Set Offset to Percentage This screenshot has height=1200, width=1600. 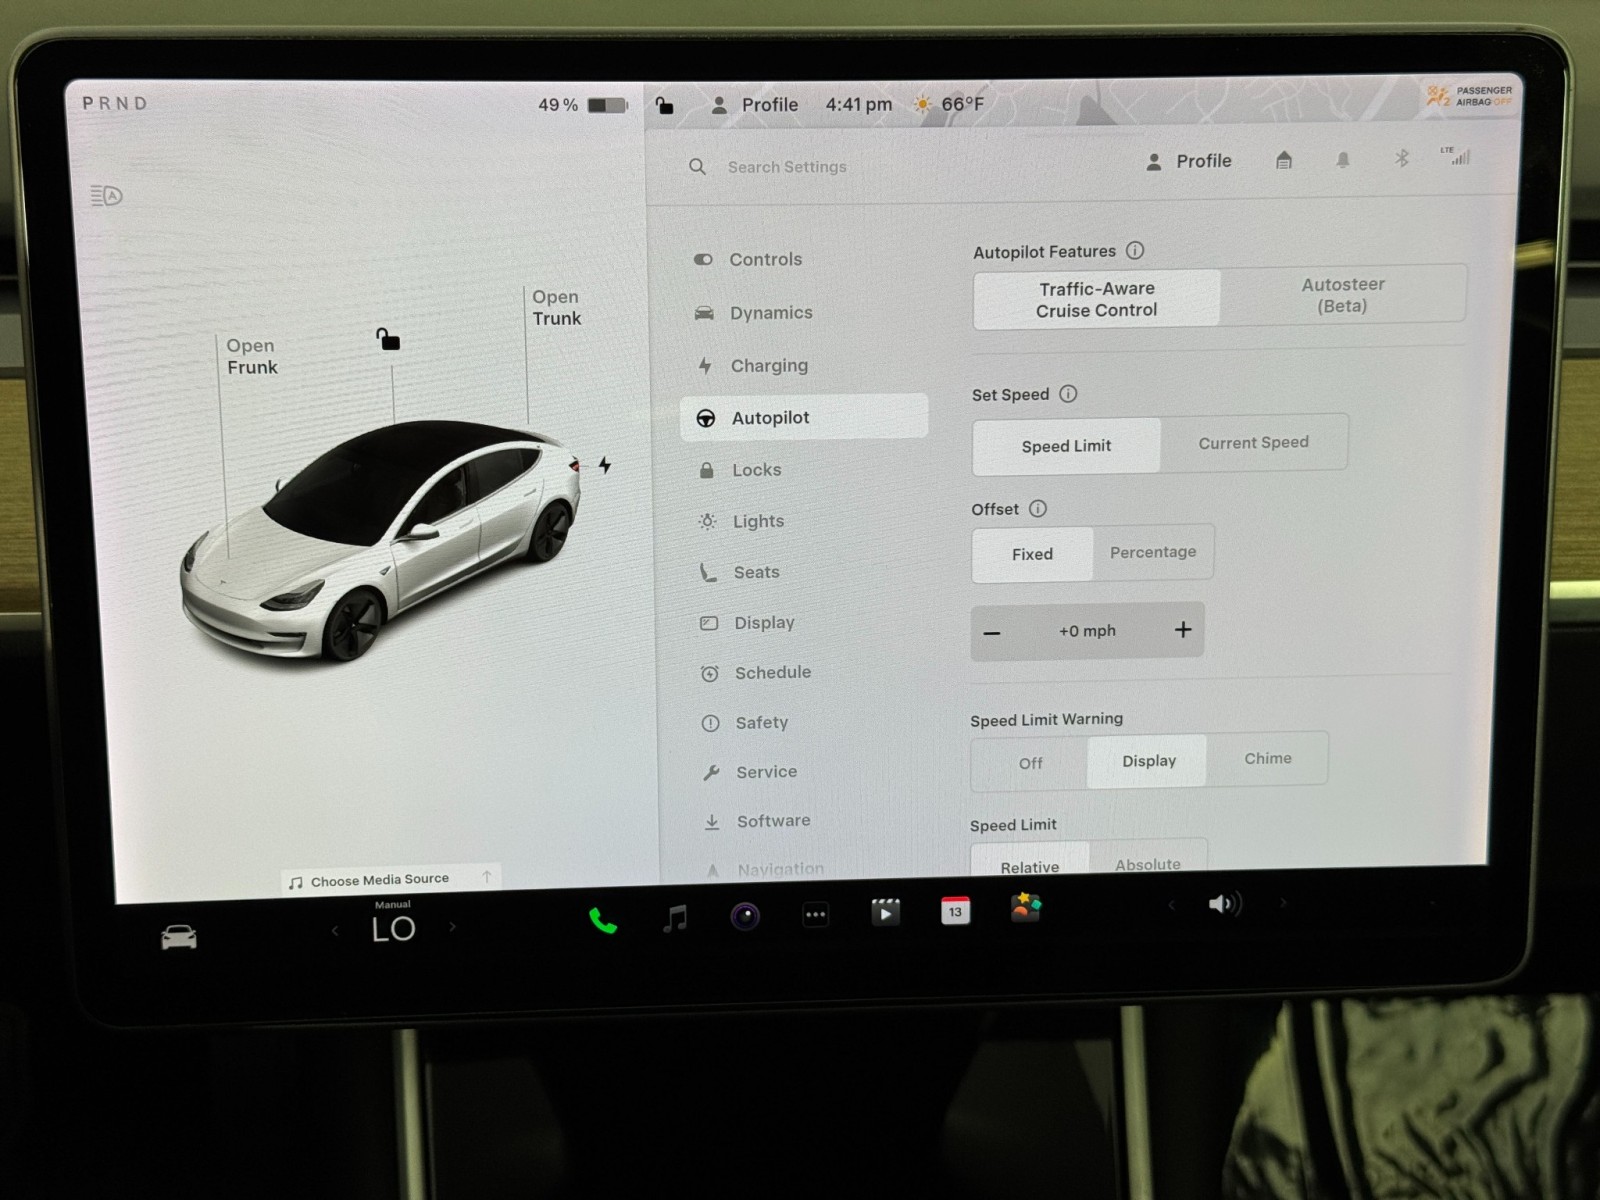1152,552
